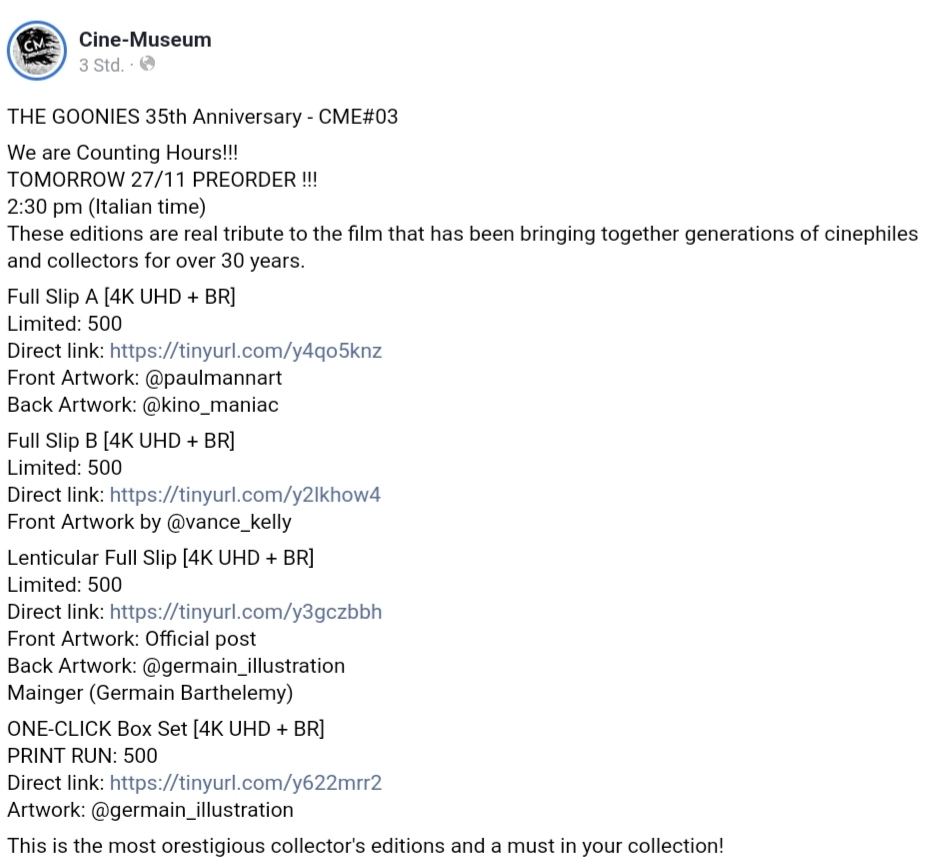Open the Full Slip B tinyurl link

click(x=245, y=495)
